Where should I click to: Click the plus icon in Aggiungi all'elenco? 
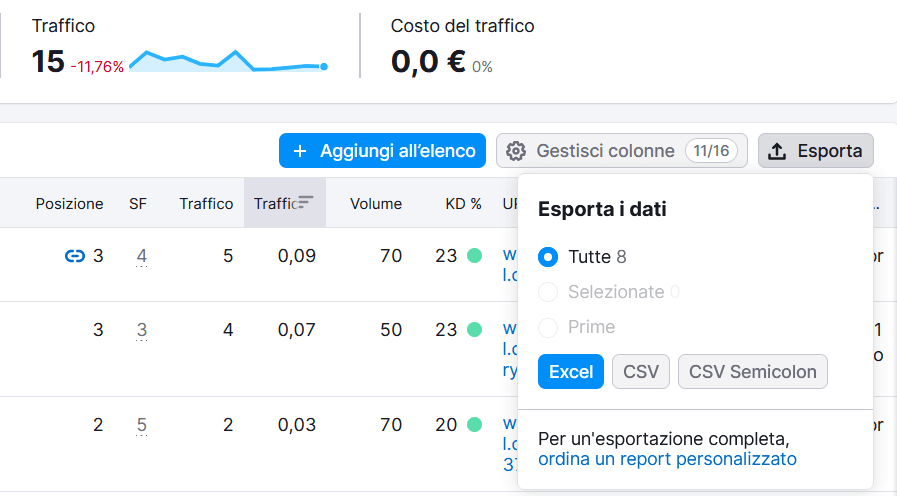(299, 151)
